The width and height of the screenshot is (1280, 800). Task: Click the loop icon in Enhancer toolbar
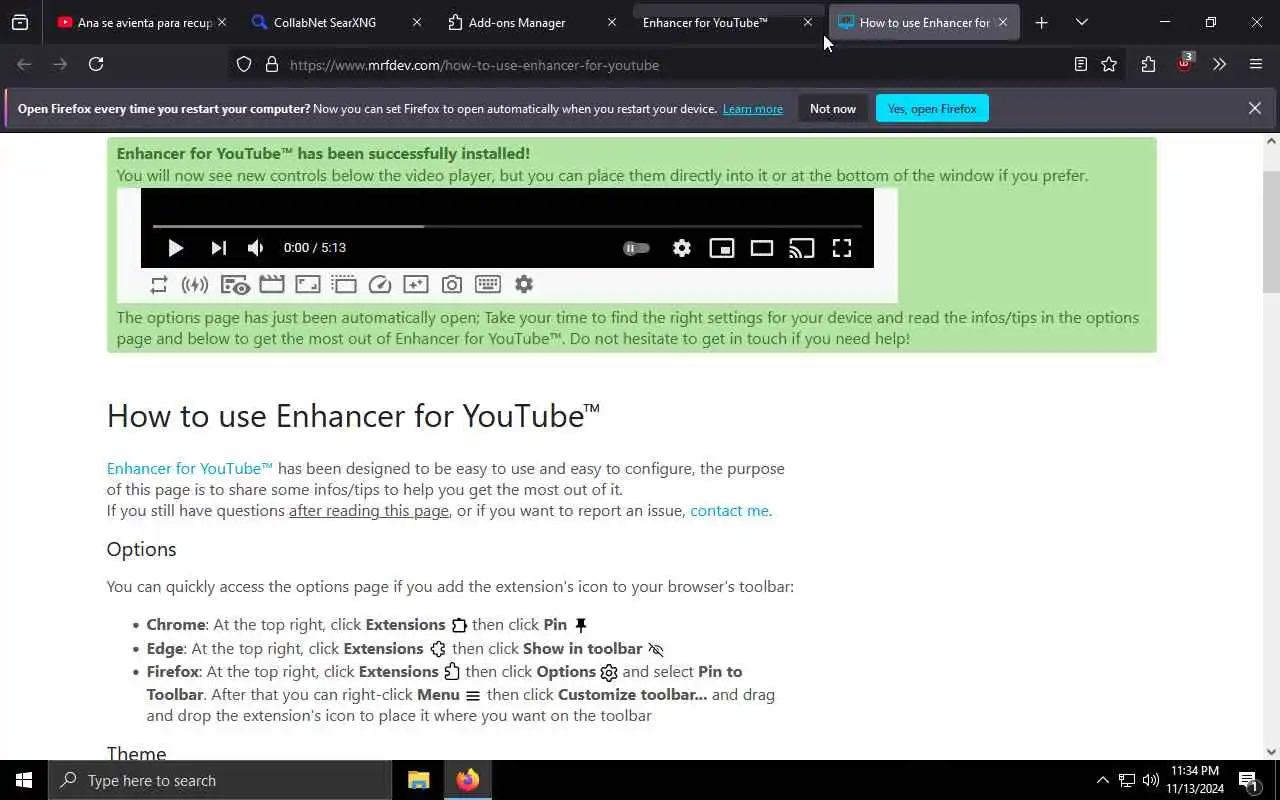pyautogui.click(x=159, y=285)
